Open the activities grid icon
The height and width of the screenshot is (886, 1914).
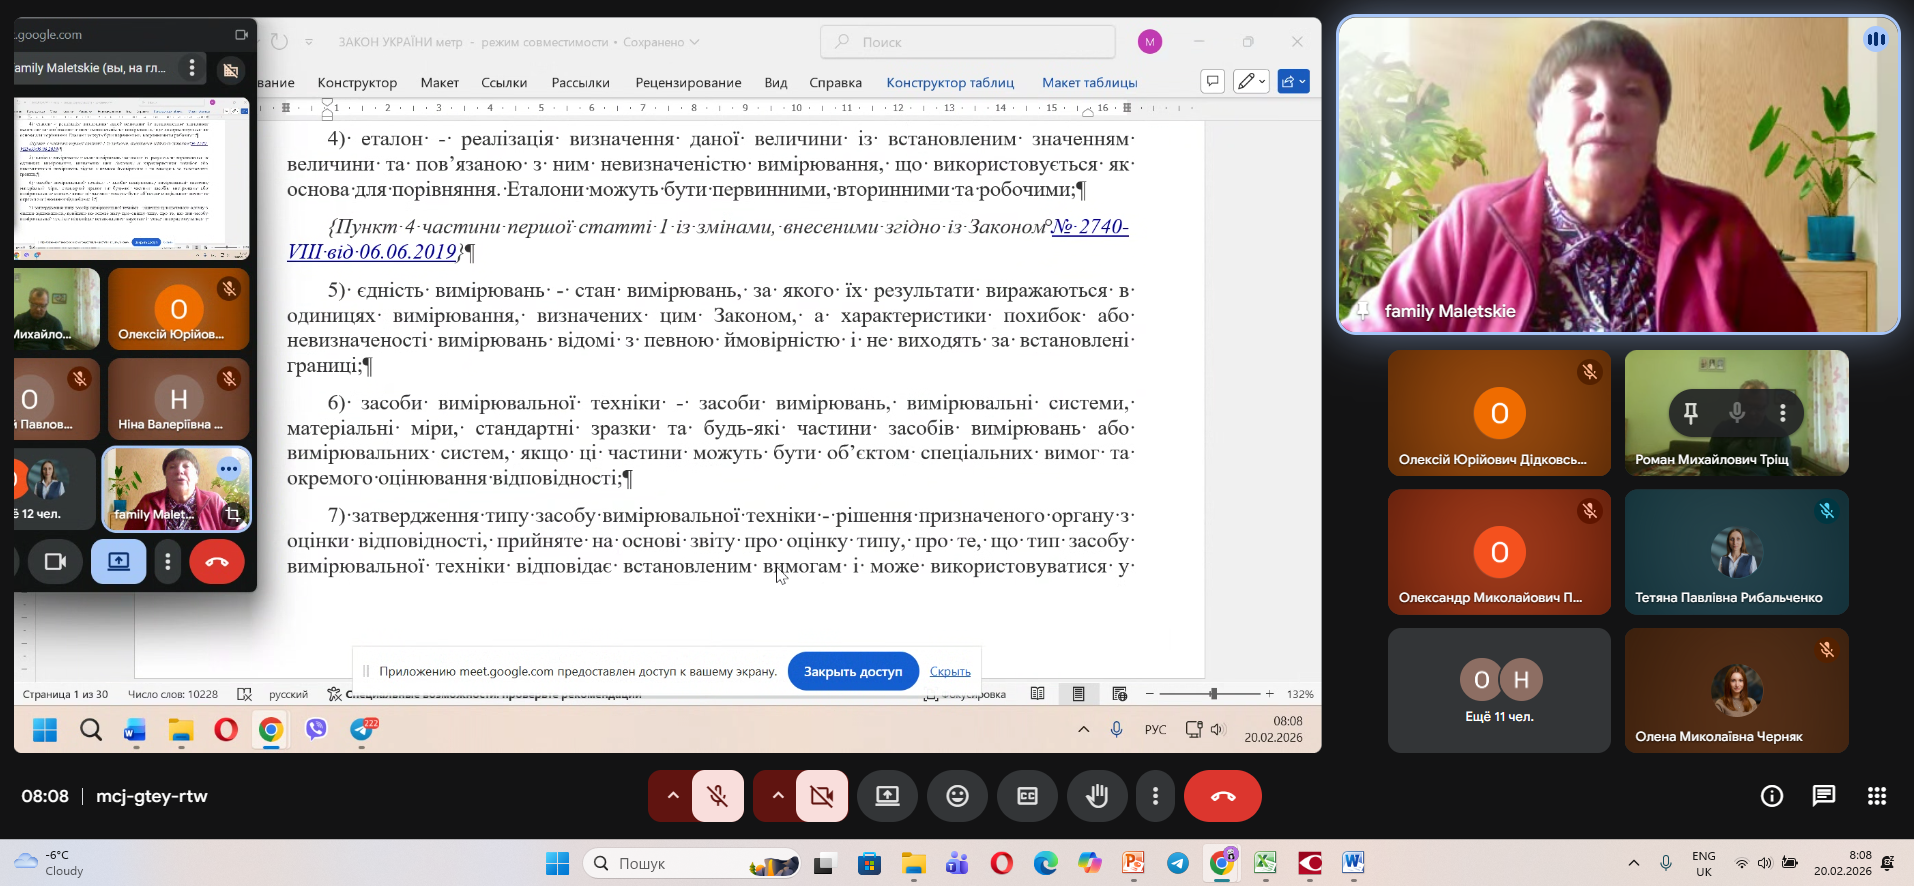click(1877, 796)
